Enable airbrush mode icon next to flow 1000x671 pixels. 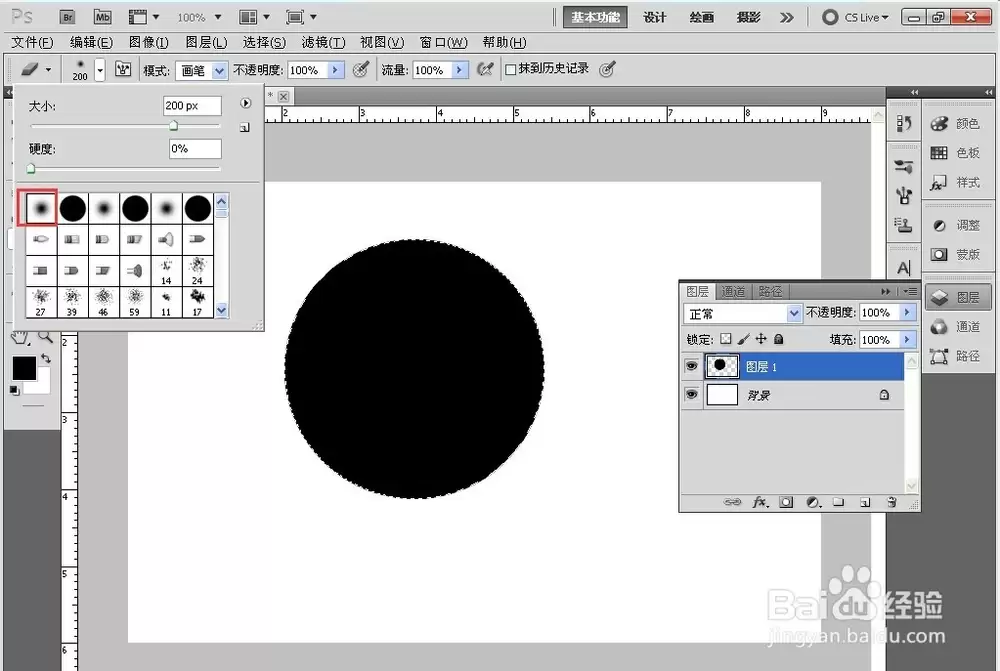pos(485,69)
